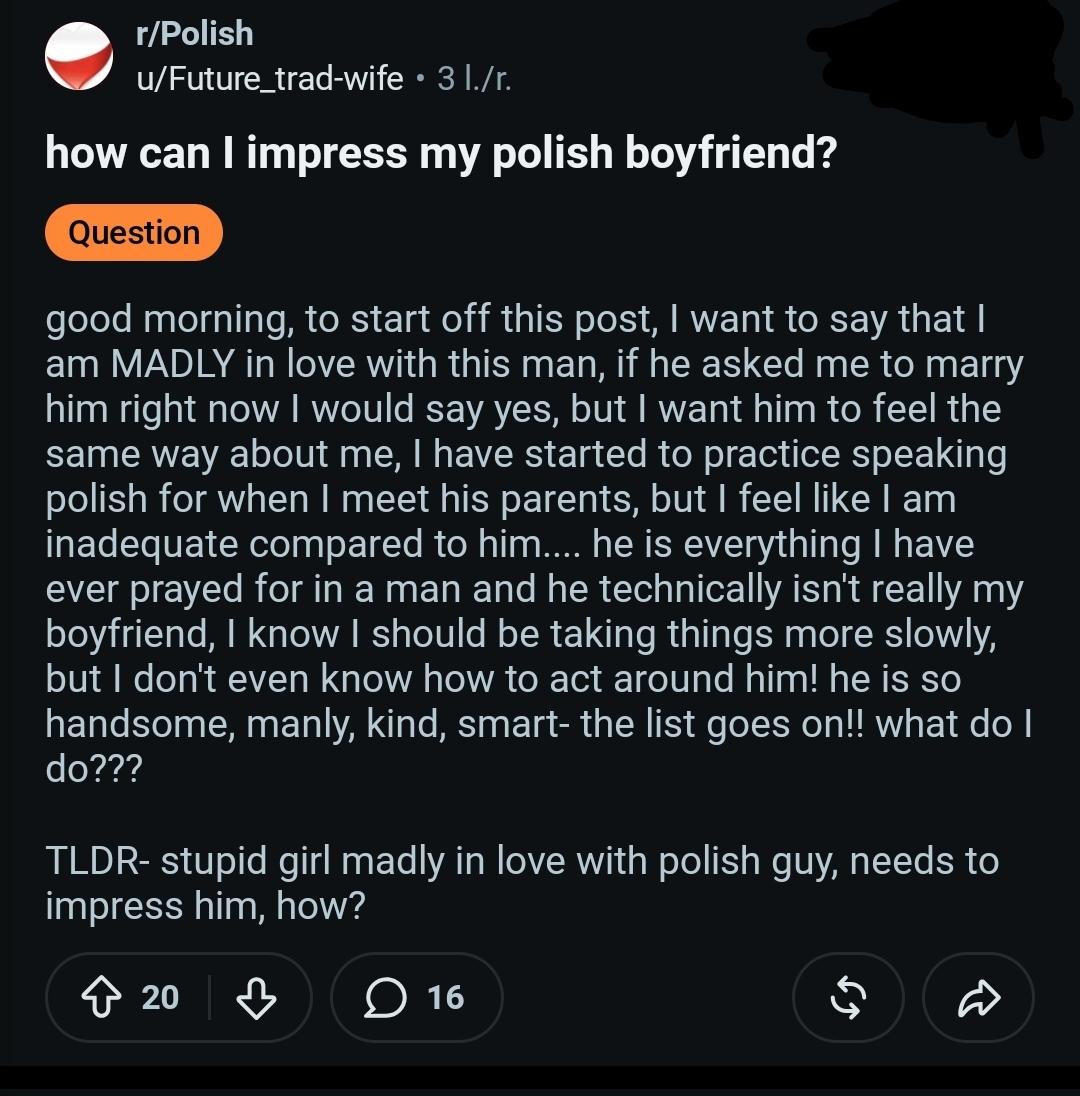Viewport: 1080px width, 1096px height.
Task: Tap the crosspost circular arrows icon
Action: (848, 997)
